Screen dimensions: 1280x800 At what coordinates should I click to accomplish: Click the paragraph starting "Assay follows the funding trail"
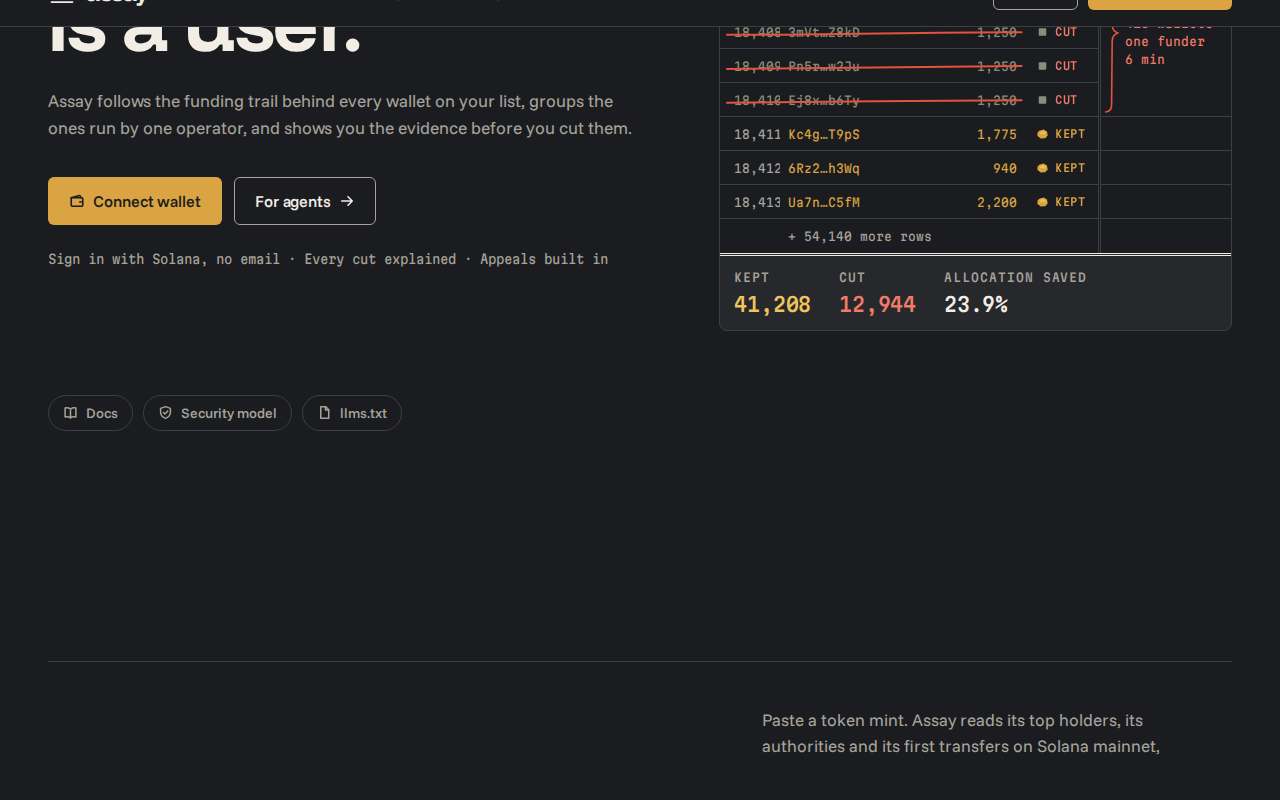340,115
